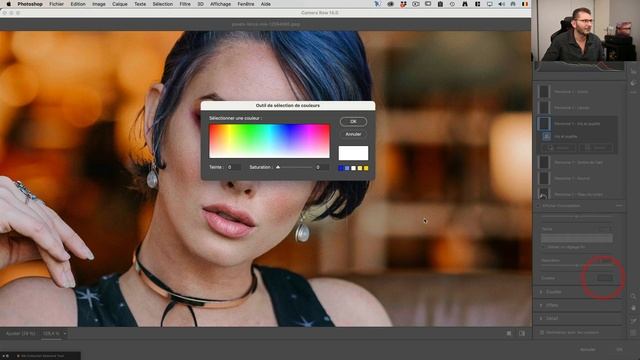The height and width of the screenshot is (360, 640).
Task: Open the Sélection menu
Action: pyautogui.click(x=162, y=4)
